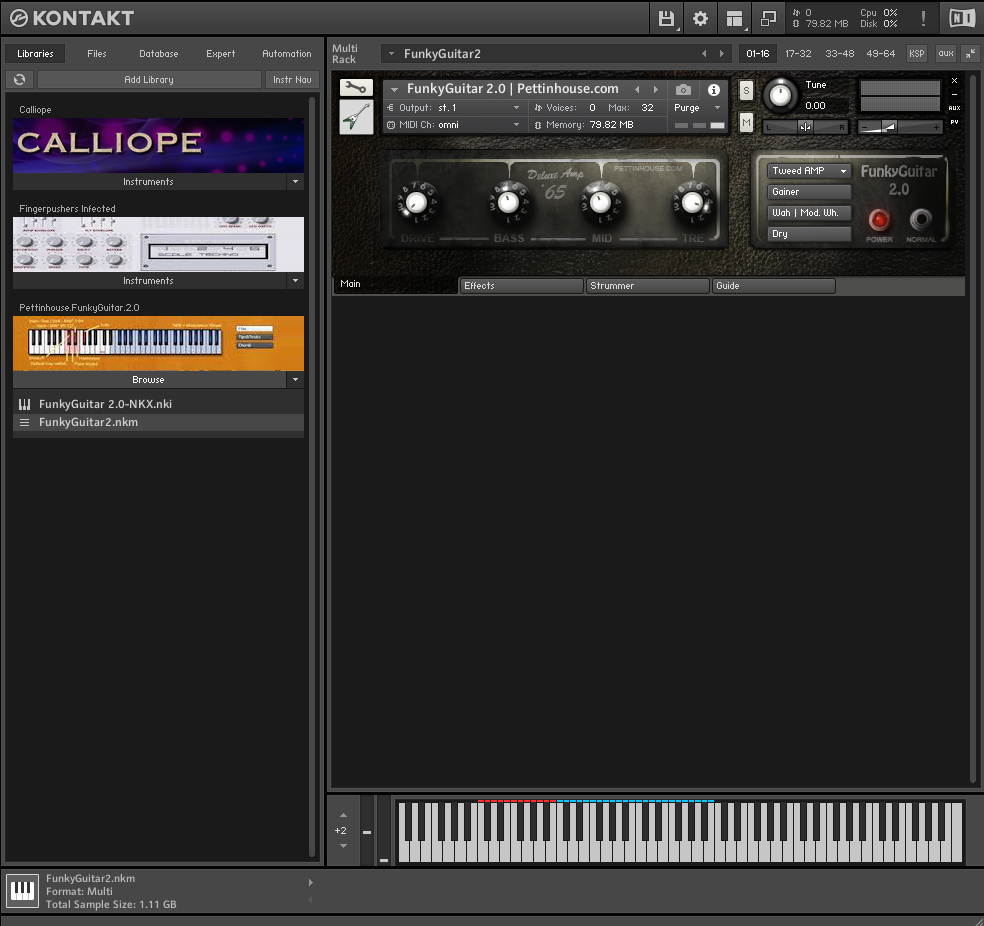Expand the status bar info arrow
The width and height of the screenshot is (984, 926).
point(311,883)
